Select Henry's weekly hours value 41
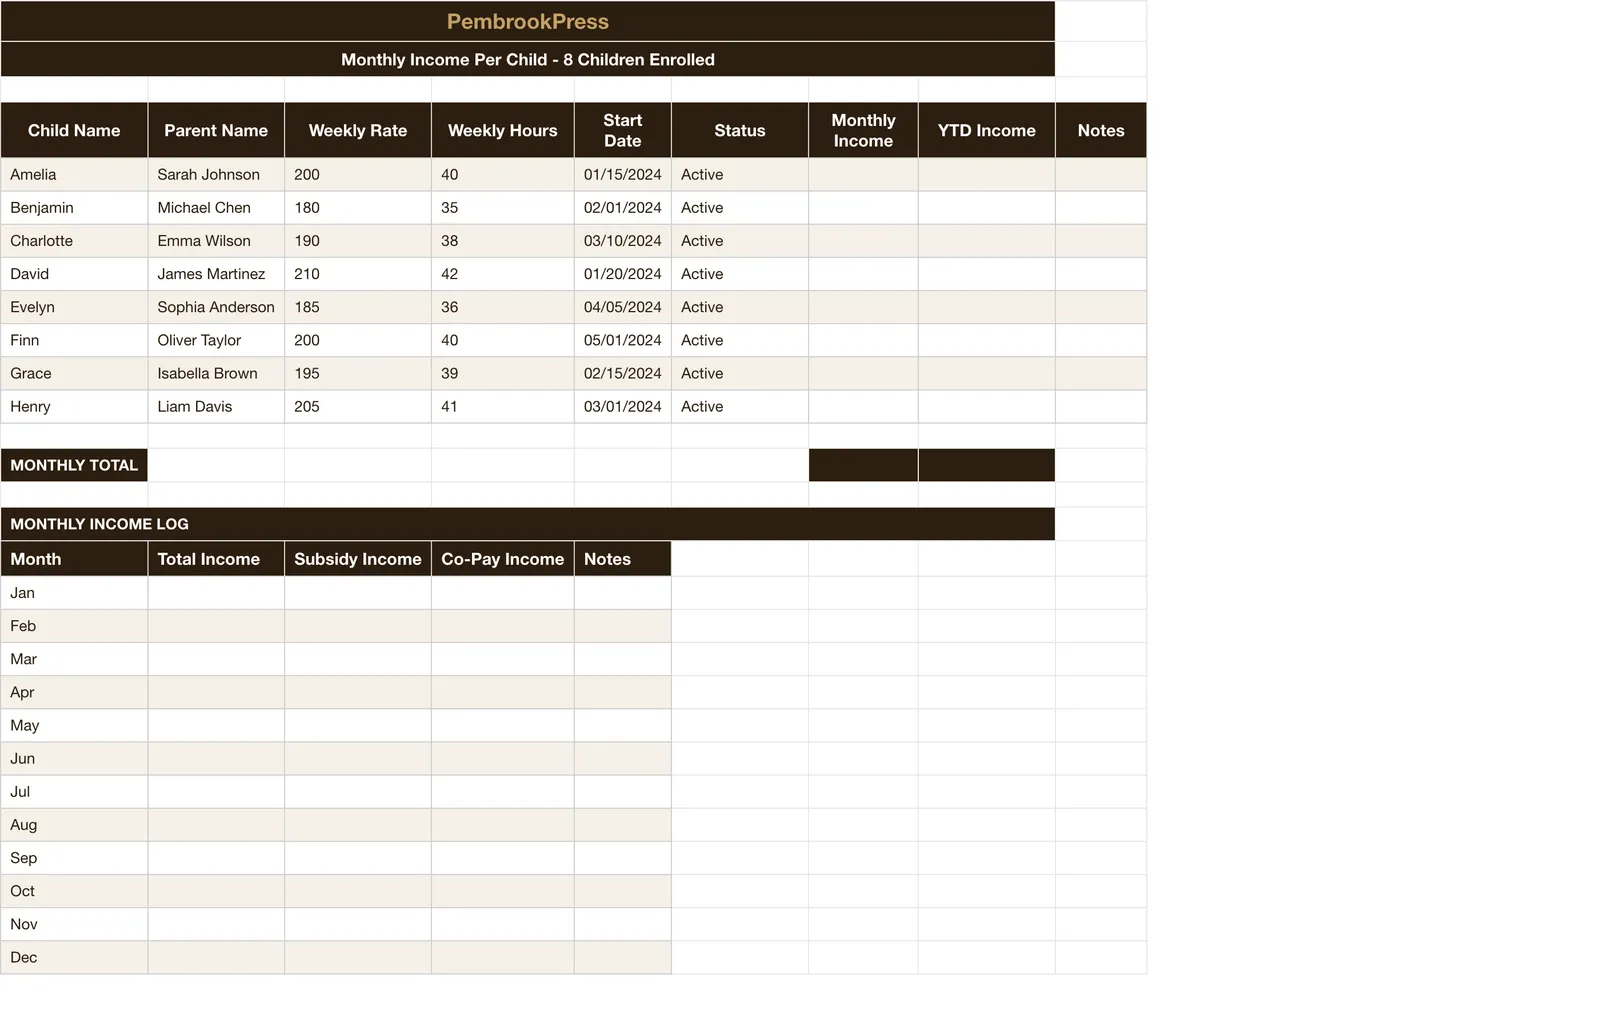This screenshot has width=1600, height=1029. (x=503, y=406)
